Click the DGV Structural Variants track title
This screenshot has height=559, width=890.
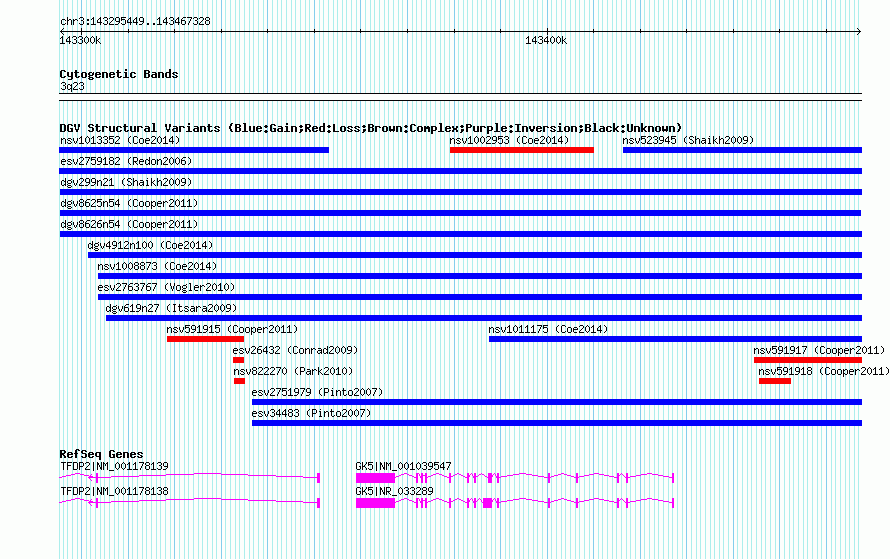[x=370, y=128]
